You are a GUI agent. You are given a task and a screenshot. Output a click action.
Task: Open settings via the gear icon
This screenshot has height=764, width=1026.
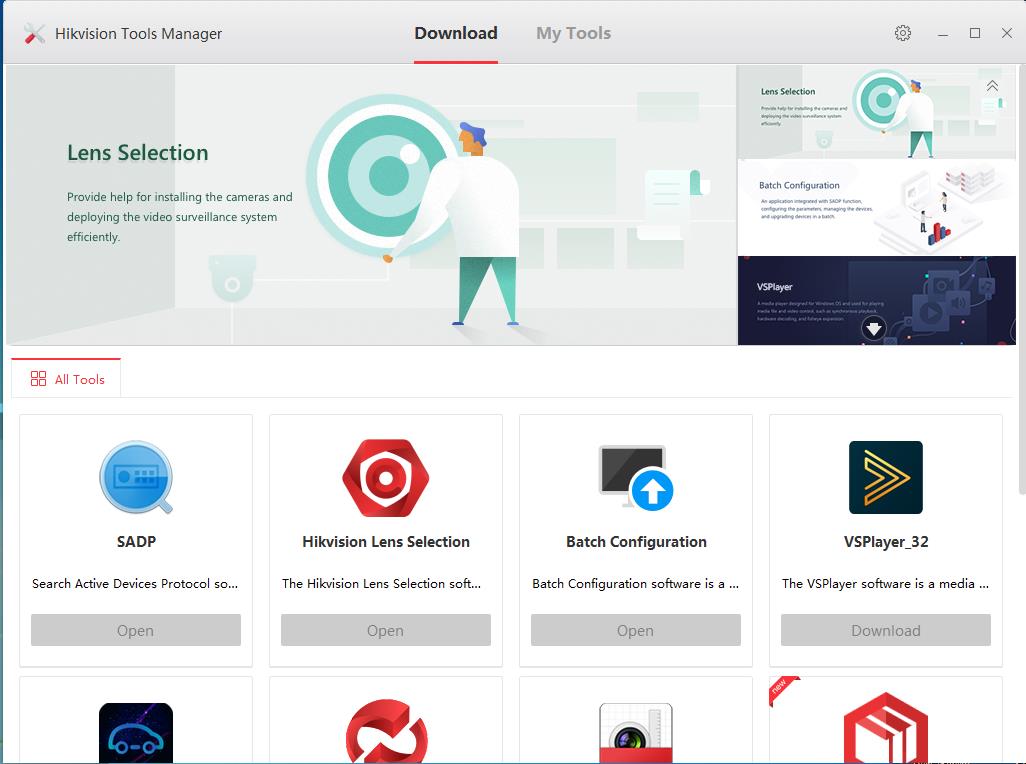(903, 33)
